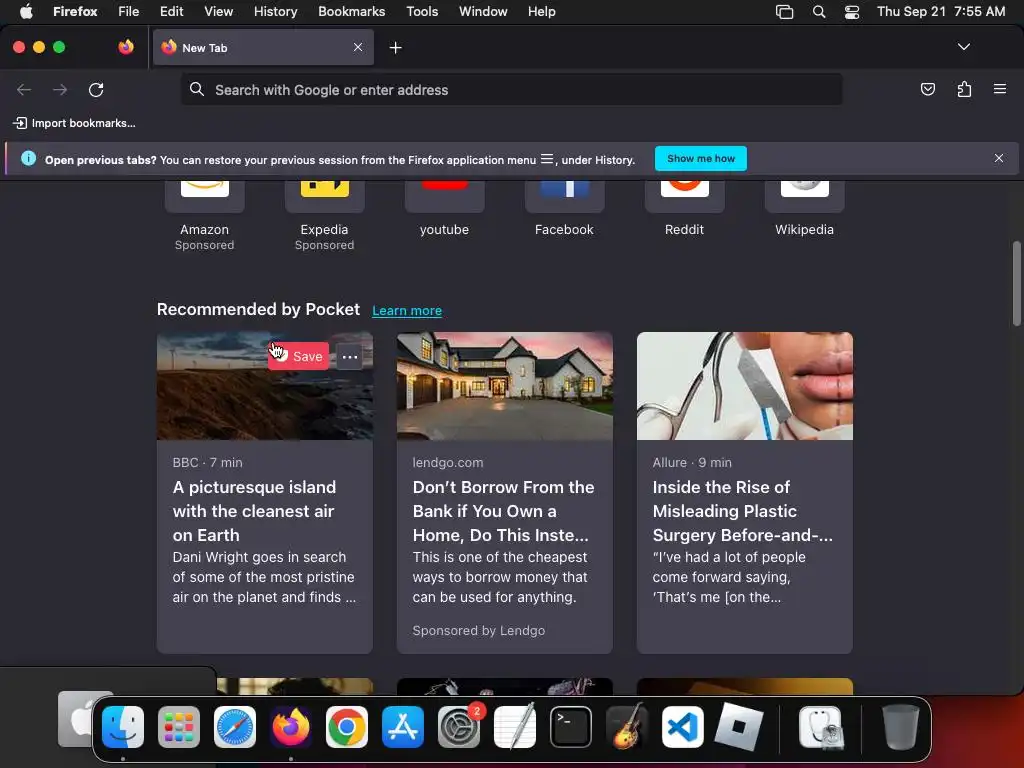This screenshot has height=768, width=1024.
Task: Open the Firefox app menu in menu bar
Action: tap(75, 11)
